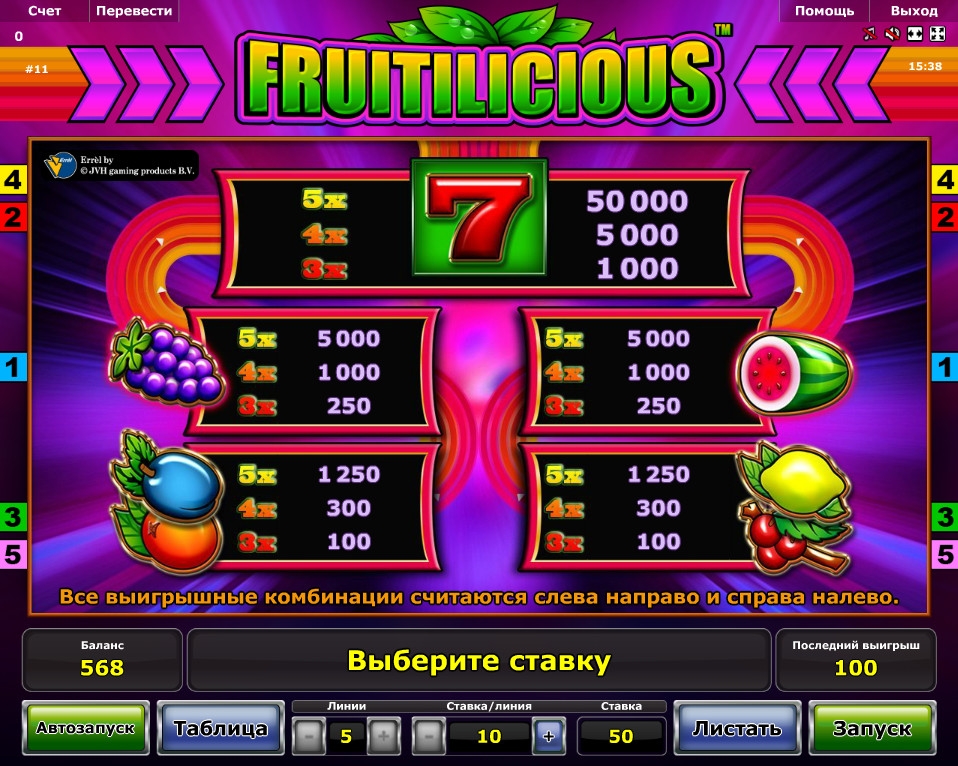Decrease the number of lines with minus

pyautogui.click(x=309, y=736)
